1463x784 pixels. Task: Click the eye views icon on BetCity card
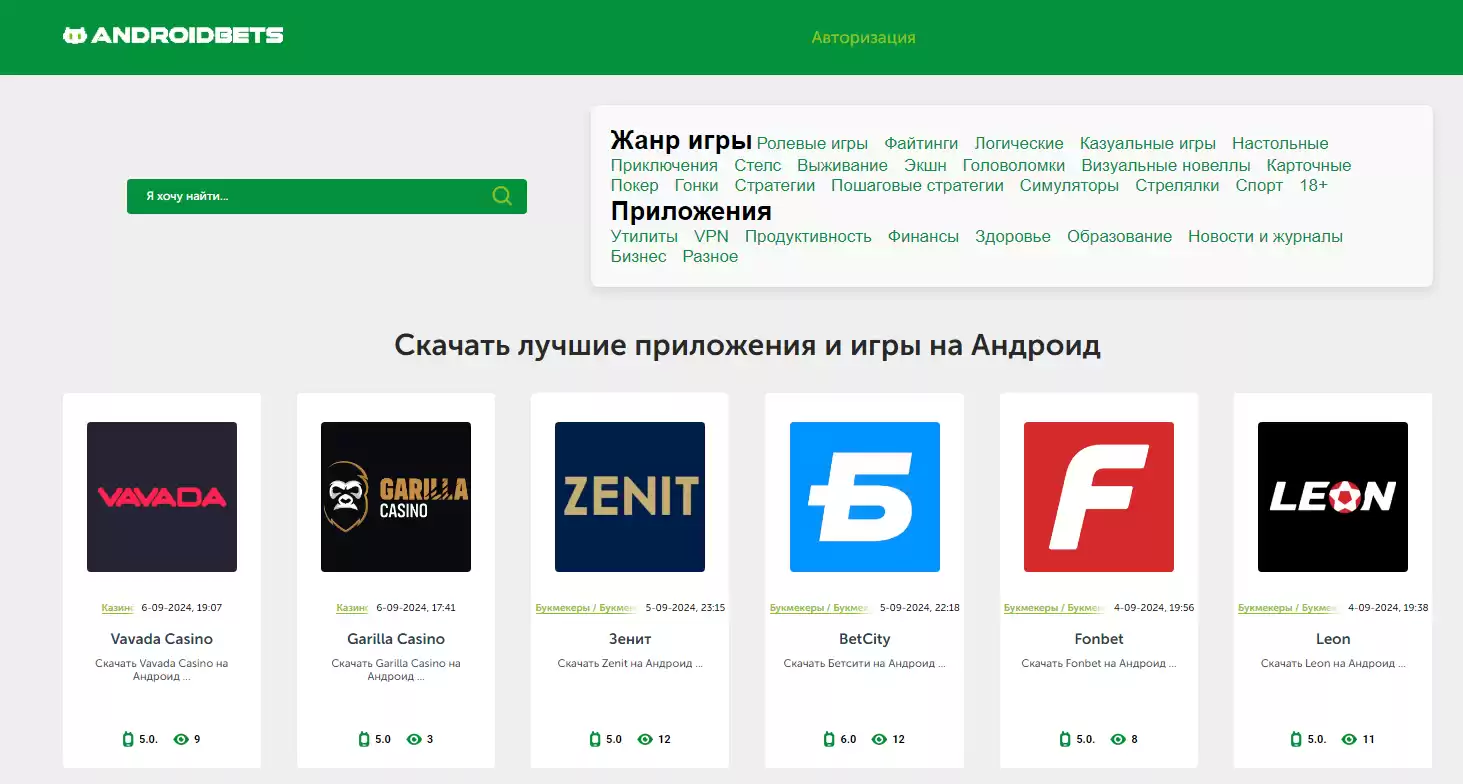coord(879,739)
